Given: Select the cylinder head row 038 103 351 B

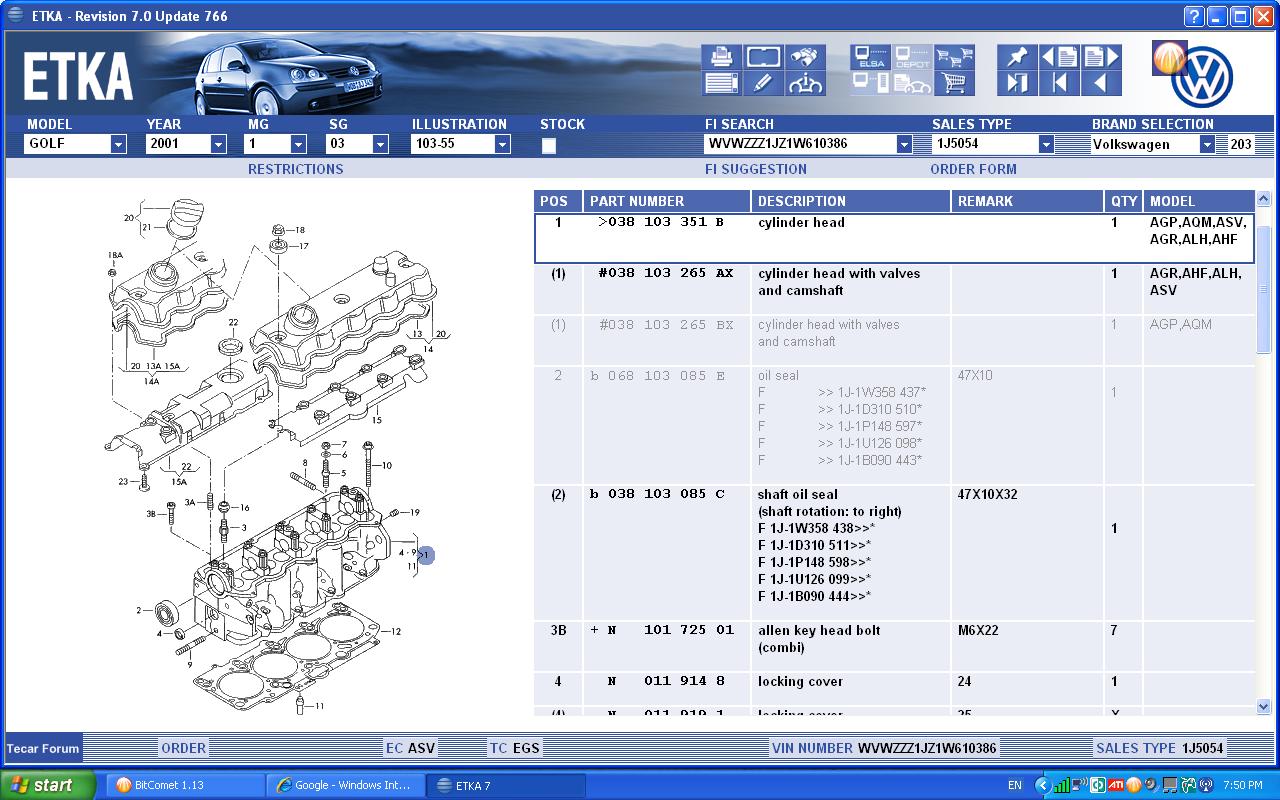Looking at the screenshot, I should click(x=894, y=238).
